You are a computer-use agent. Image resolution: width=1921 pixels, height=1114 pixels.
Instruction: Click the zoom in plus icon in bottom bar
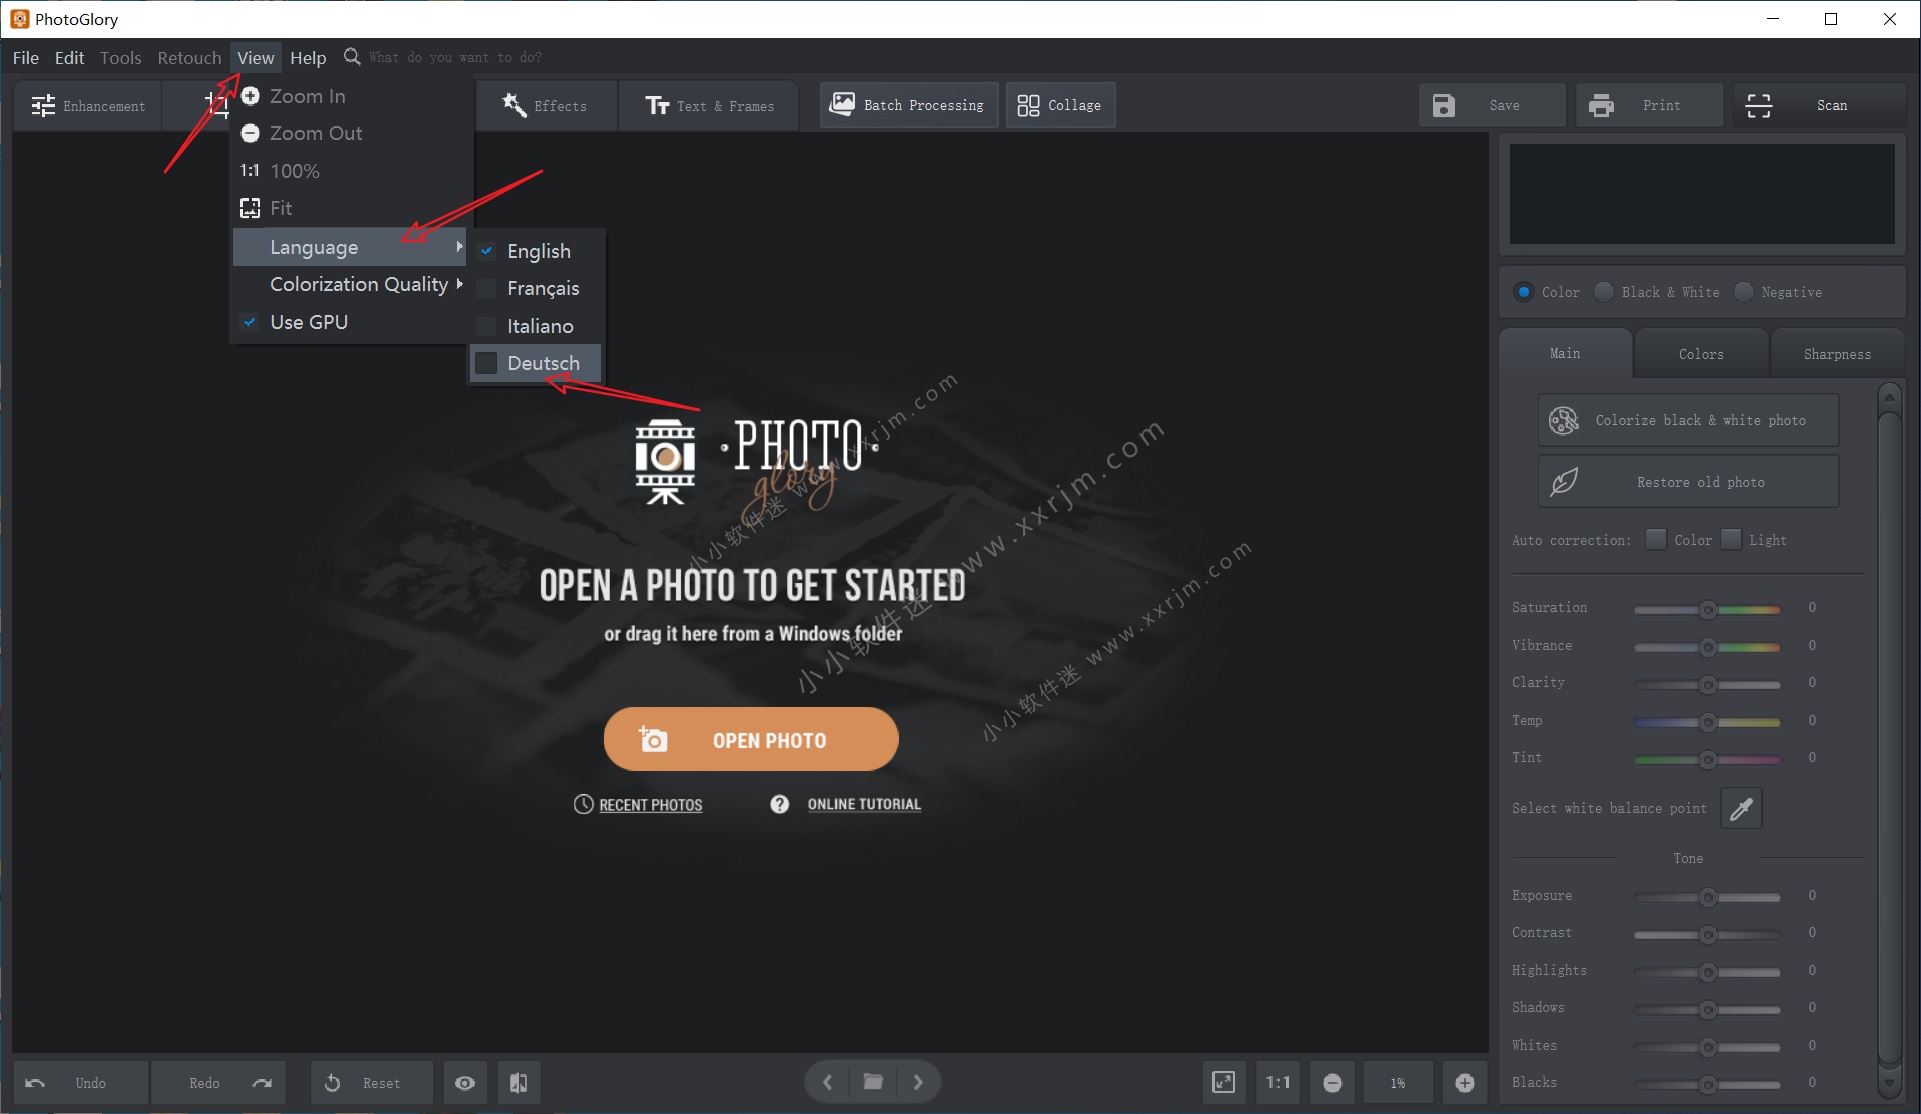pyautogui.click(x=1465, y=1083)
